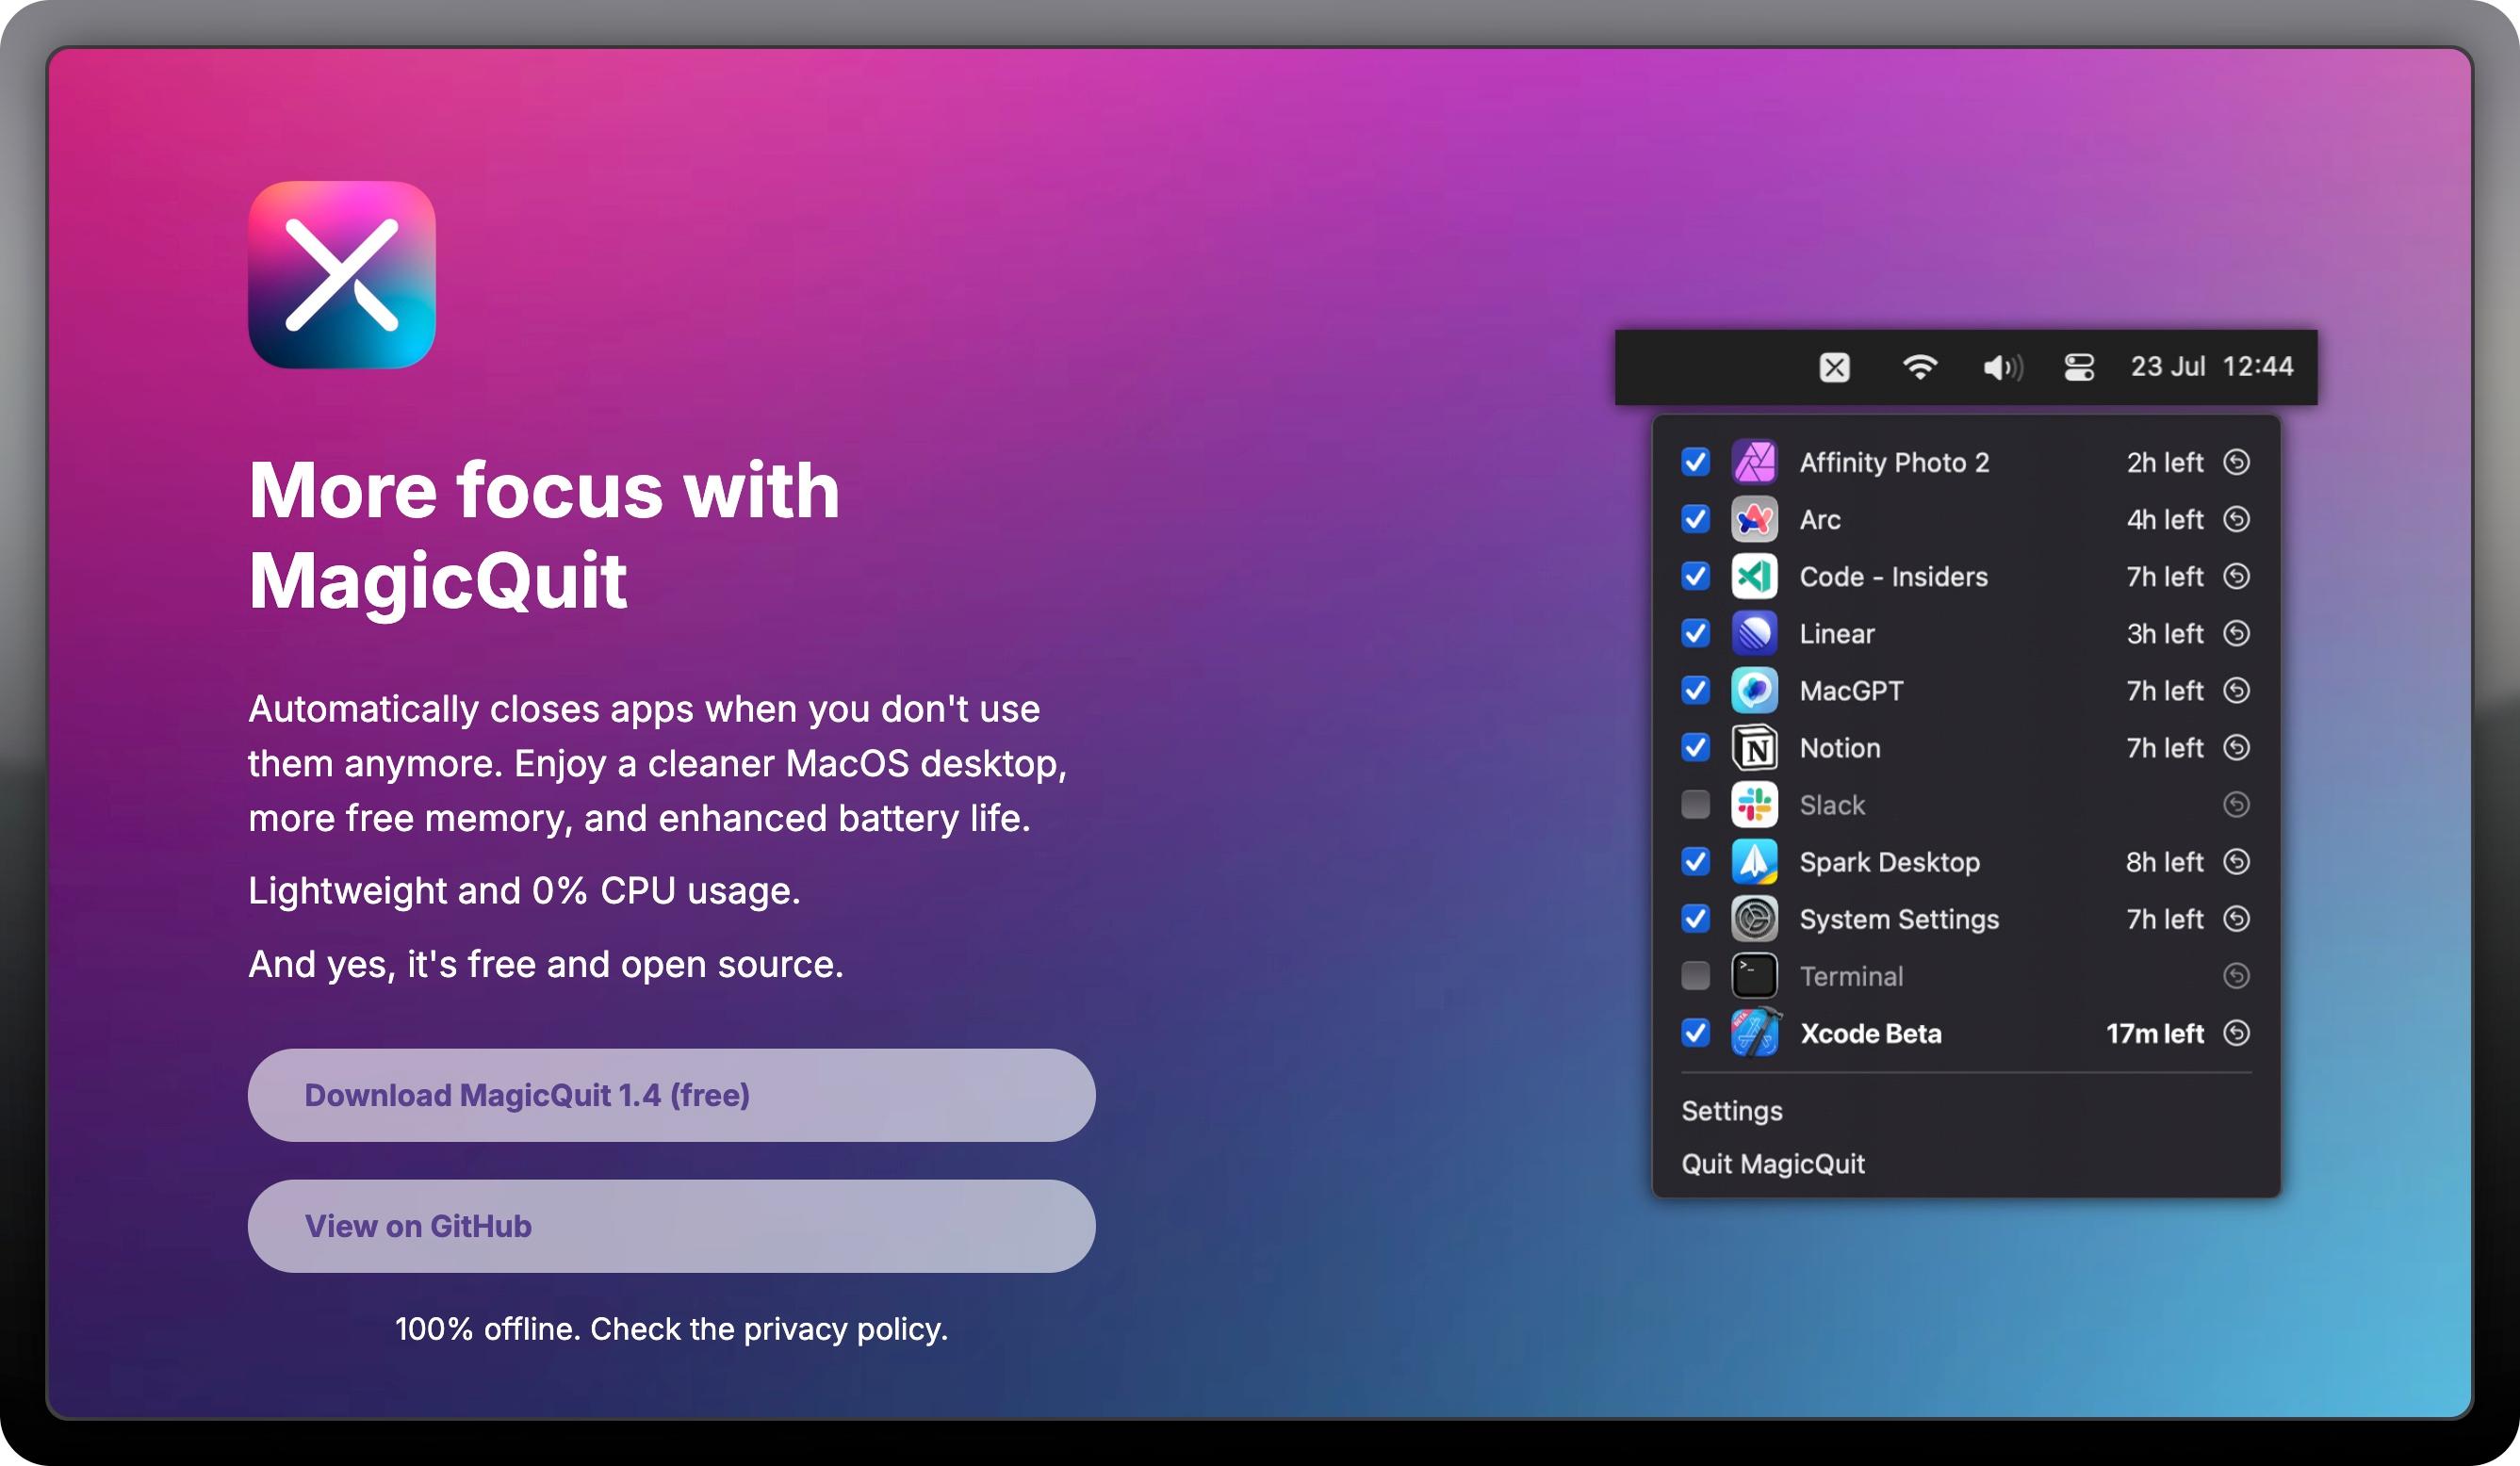Select the Xcode Beta menu label
Viewport: 2520px width, 1466px height.
(1870, 1034)
